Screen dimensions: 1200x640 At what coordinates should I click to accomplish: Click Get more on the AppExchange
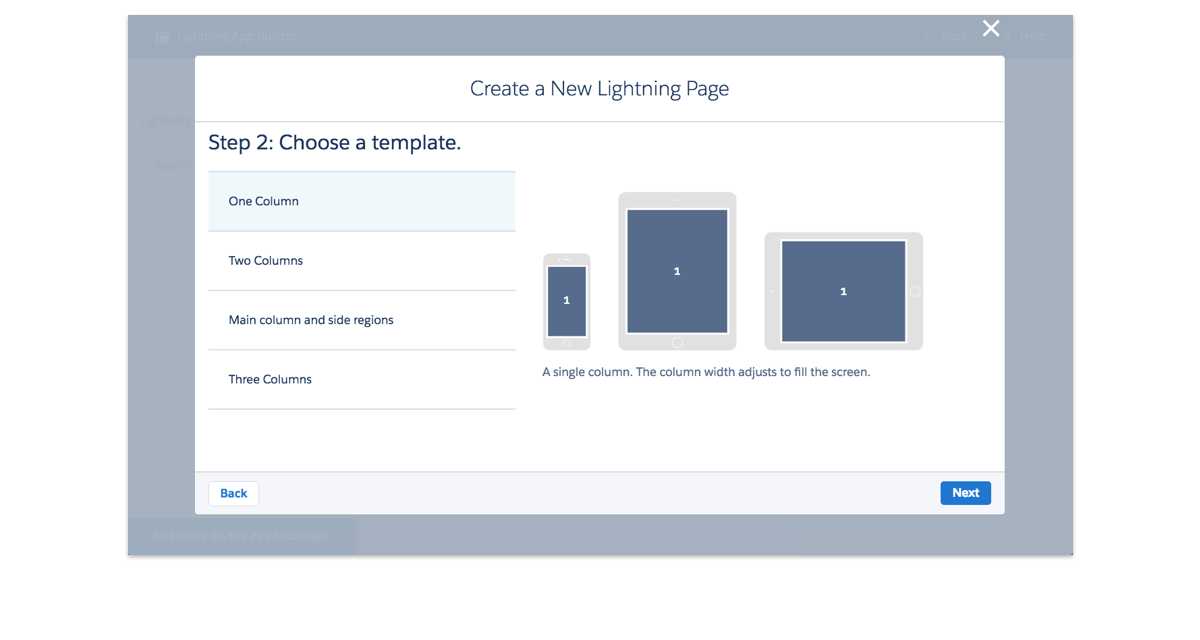tap(240, 536)
